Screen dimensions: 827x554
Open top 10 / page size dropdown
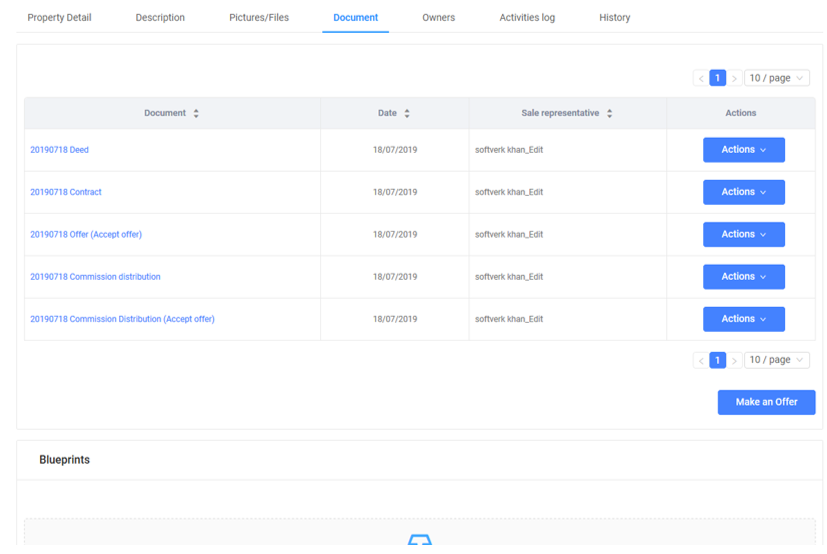pos(776,78)
